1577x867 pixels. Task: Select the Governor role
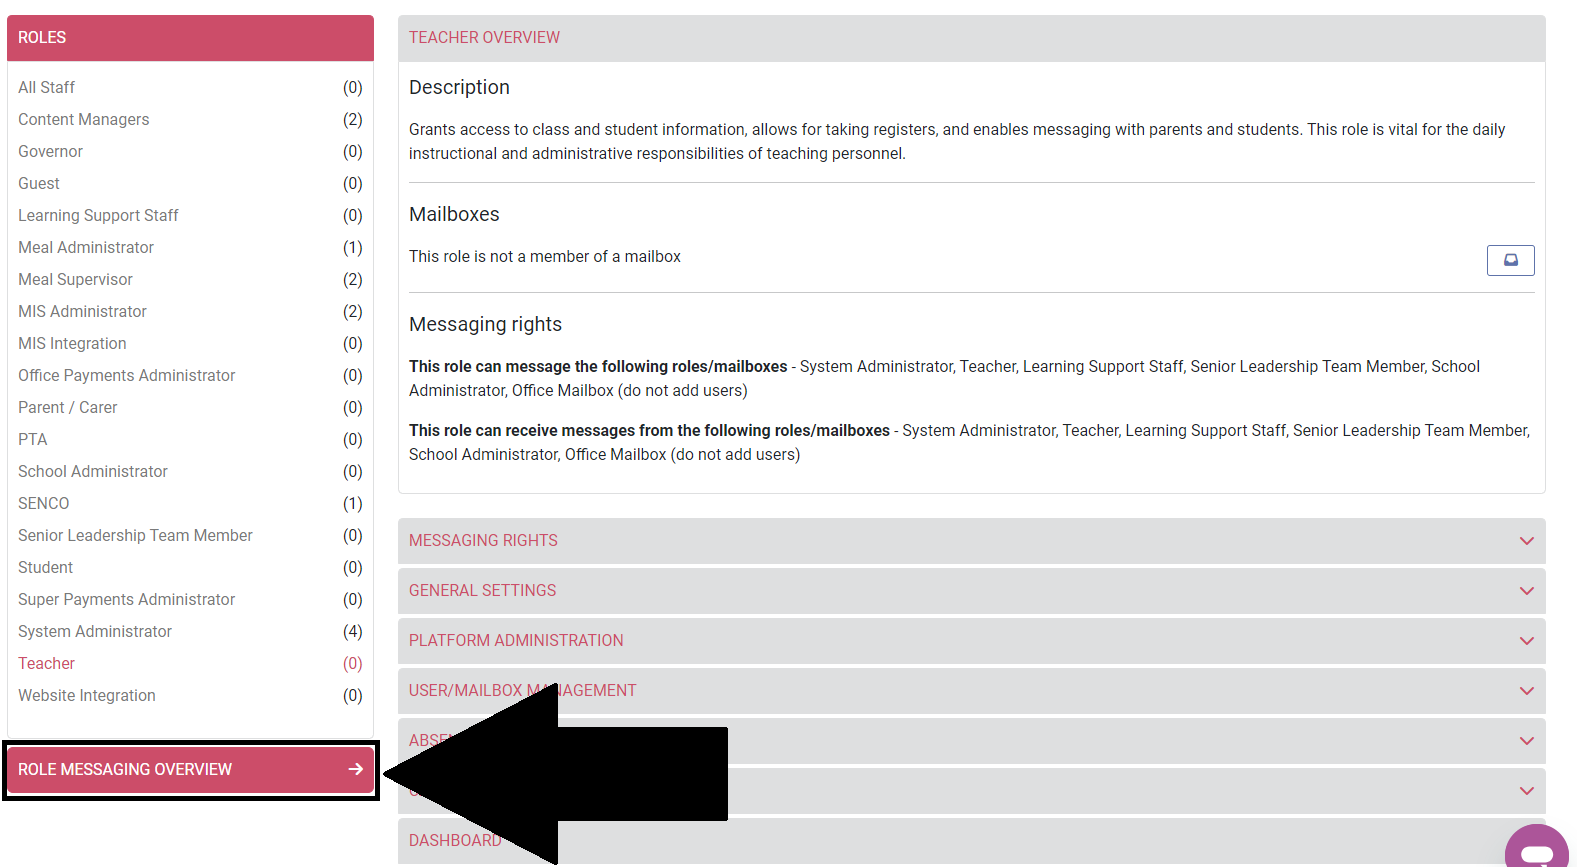click(x=50, y=151)
